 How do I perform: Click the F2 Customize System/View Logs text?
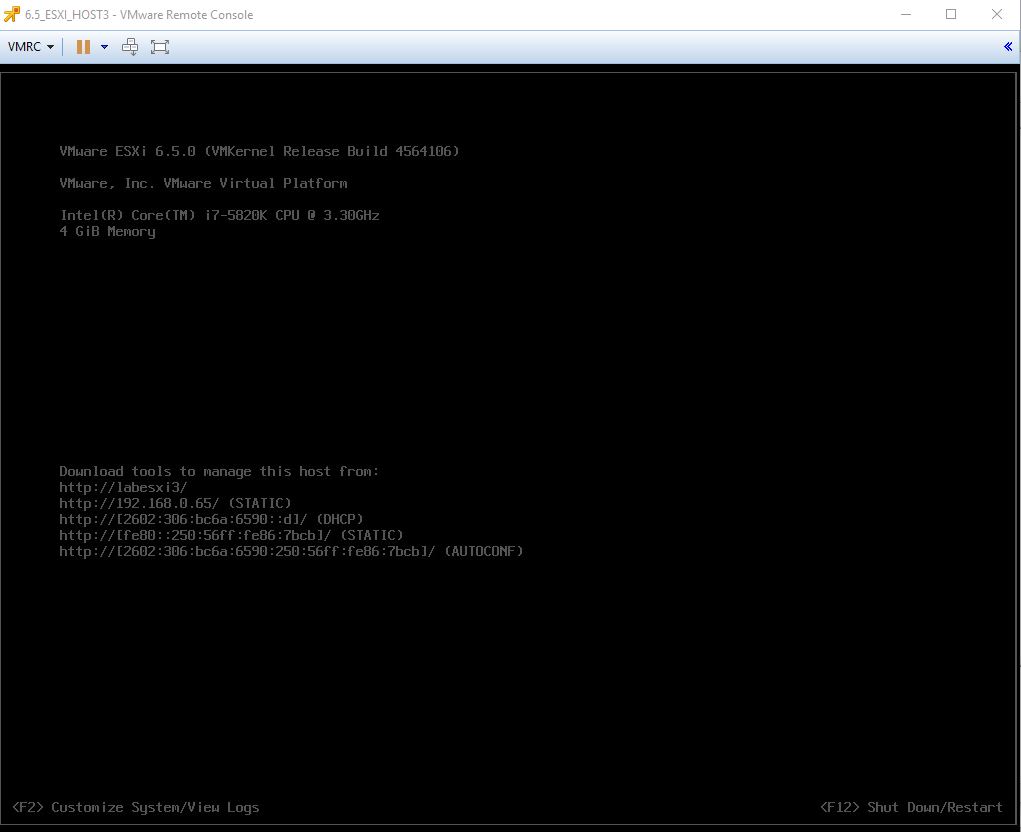pos(135,807)
